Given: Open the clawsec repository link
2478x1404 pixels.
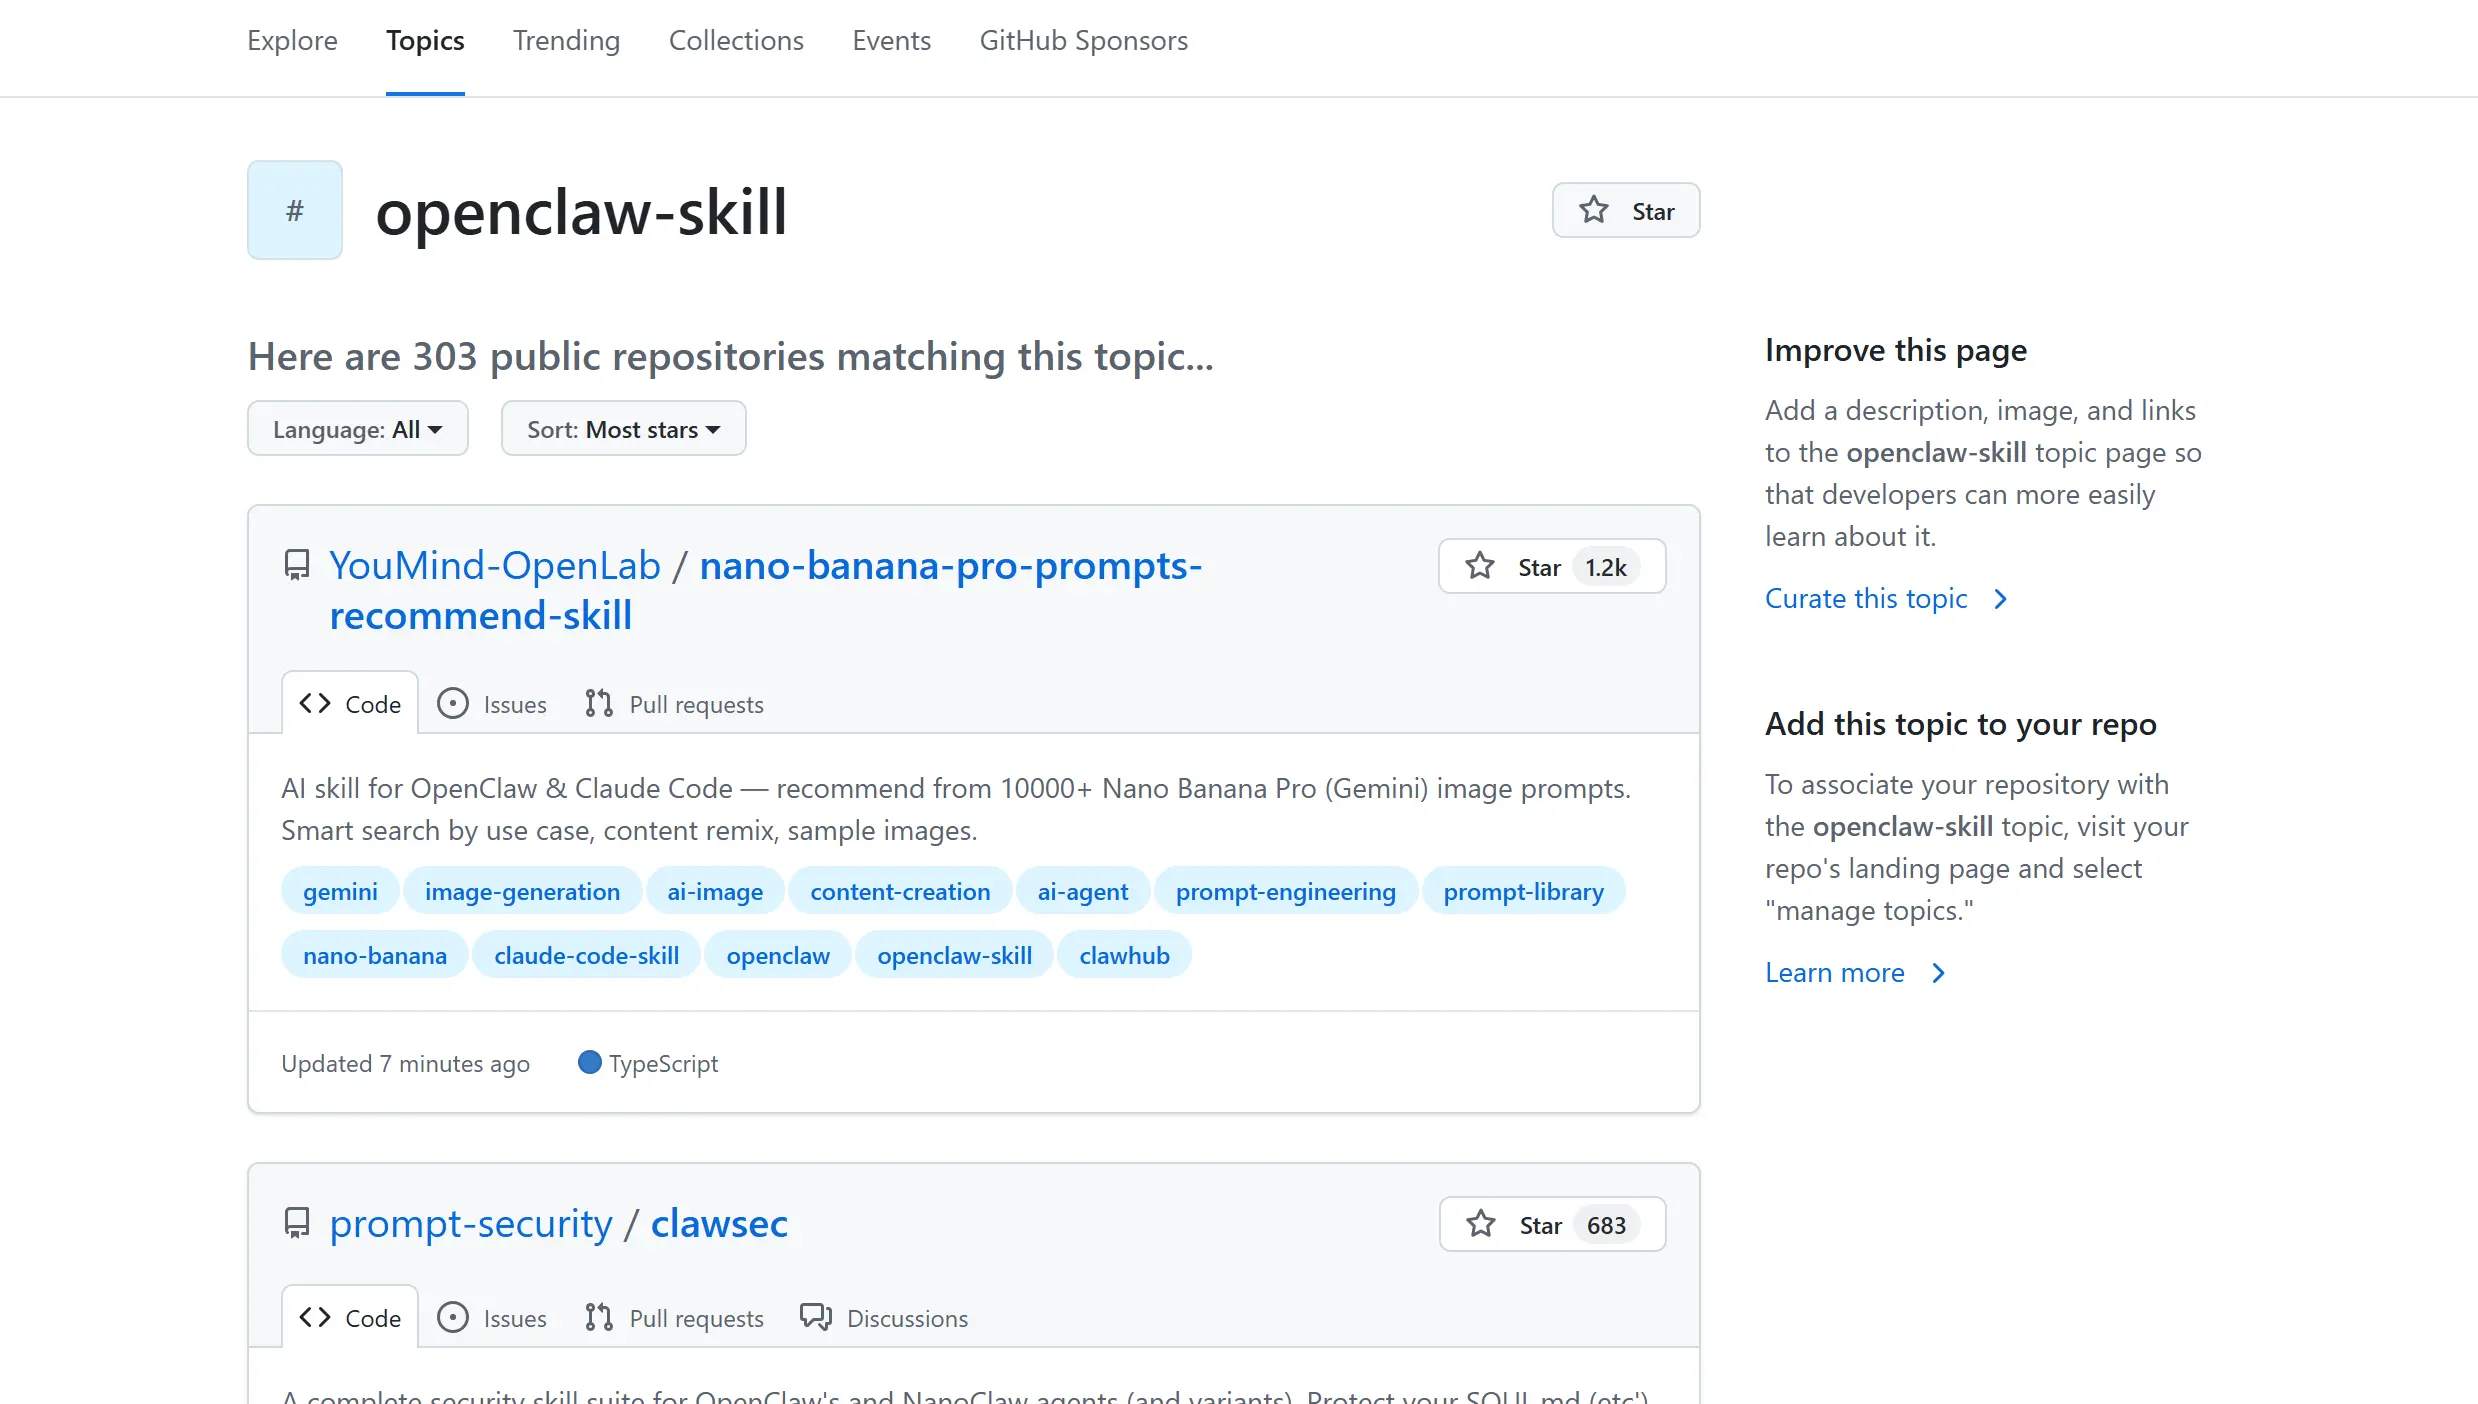Looking at the screenshot, I should tap(719, 1224).
